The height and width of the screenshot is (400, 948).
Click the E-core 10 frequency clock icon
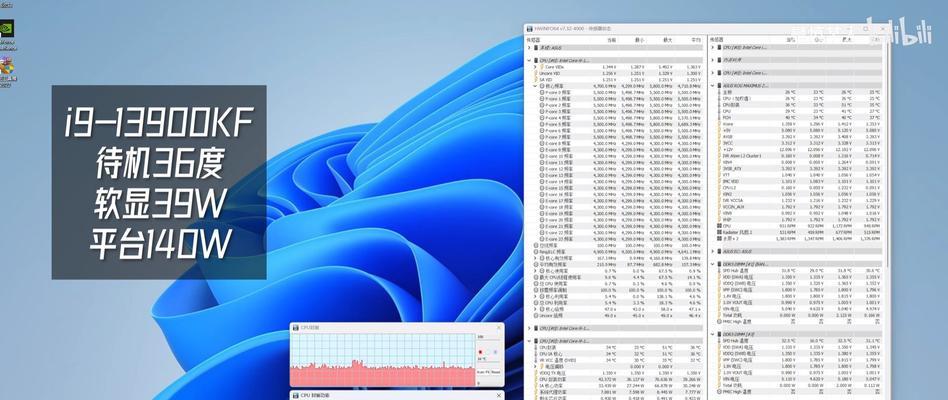[542, 156]
